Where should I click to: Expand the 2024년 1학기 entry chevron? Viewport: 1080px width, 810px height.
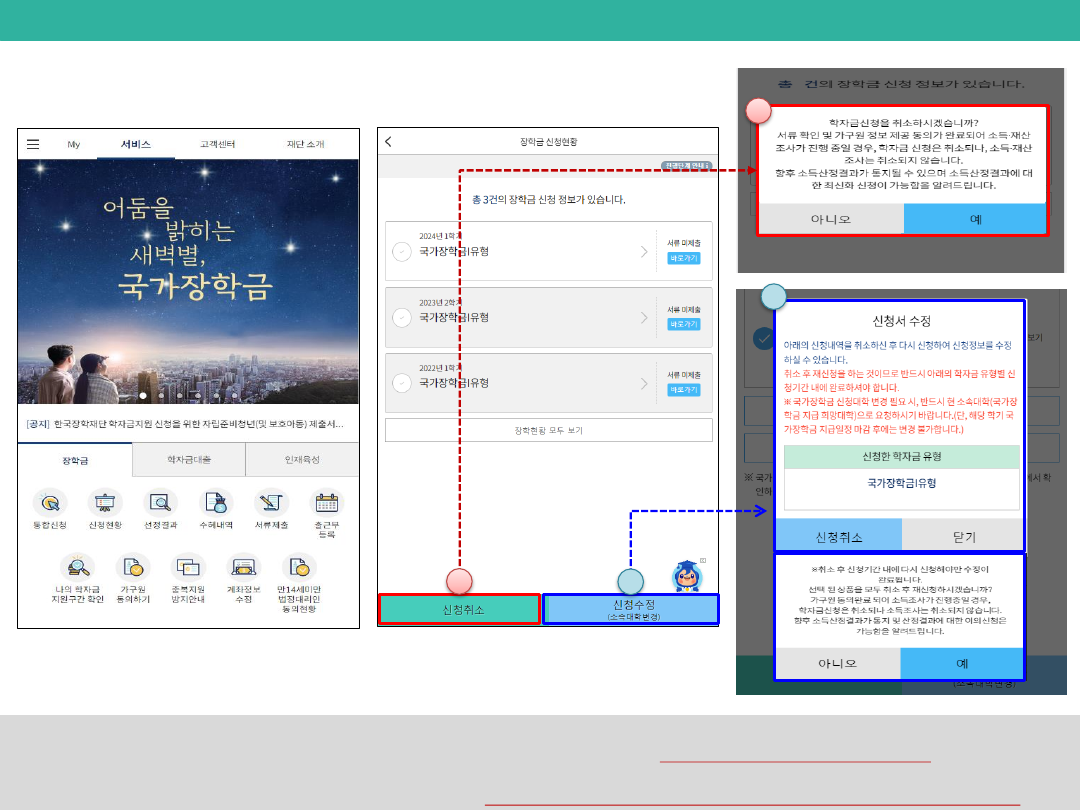coord(644,252)
